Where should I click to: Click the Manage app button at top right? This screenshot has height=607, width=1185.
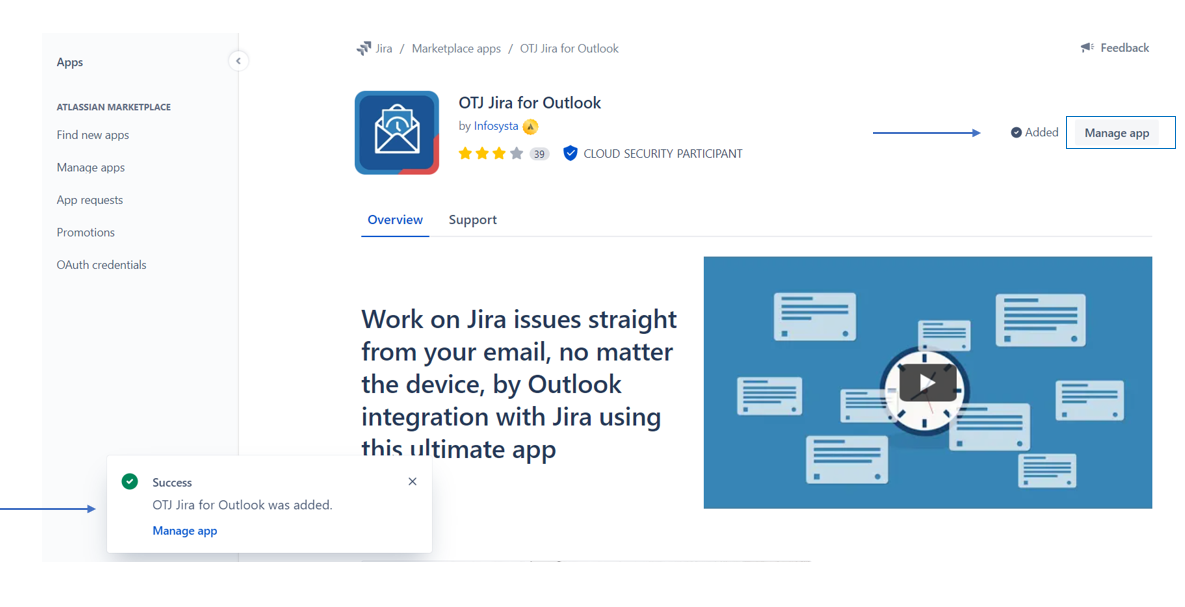[1116, 133]
